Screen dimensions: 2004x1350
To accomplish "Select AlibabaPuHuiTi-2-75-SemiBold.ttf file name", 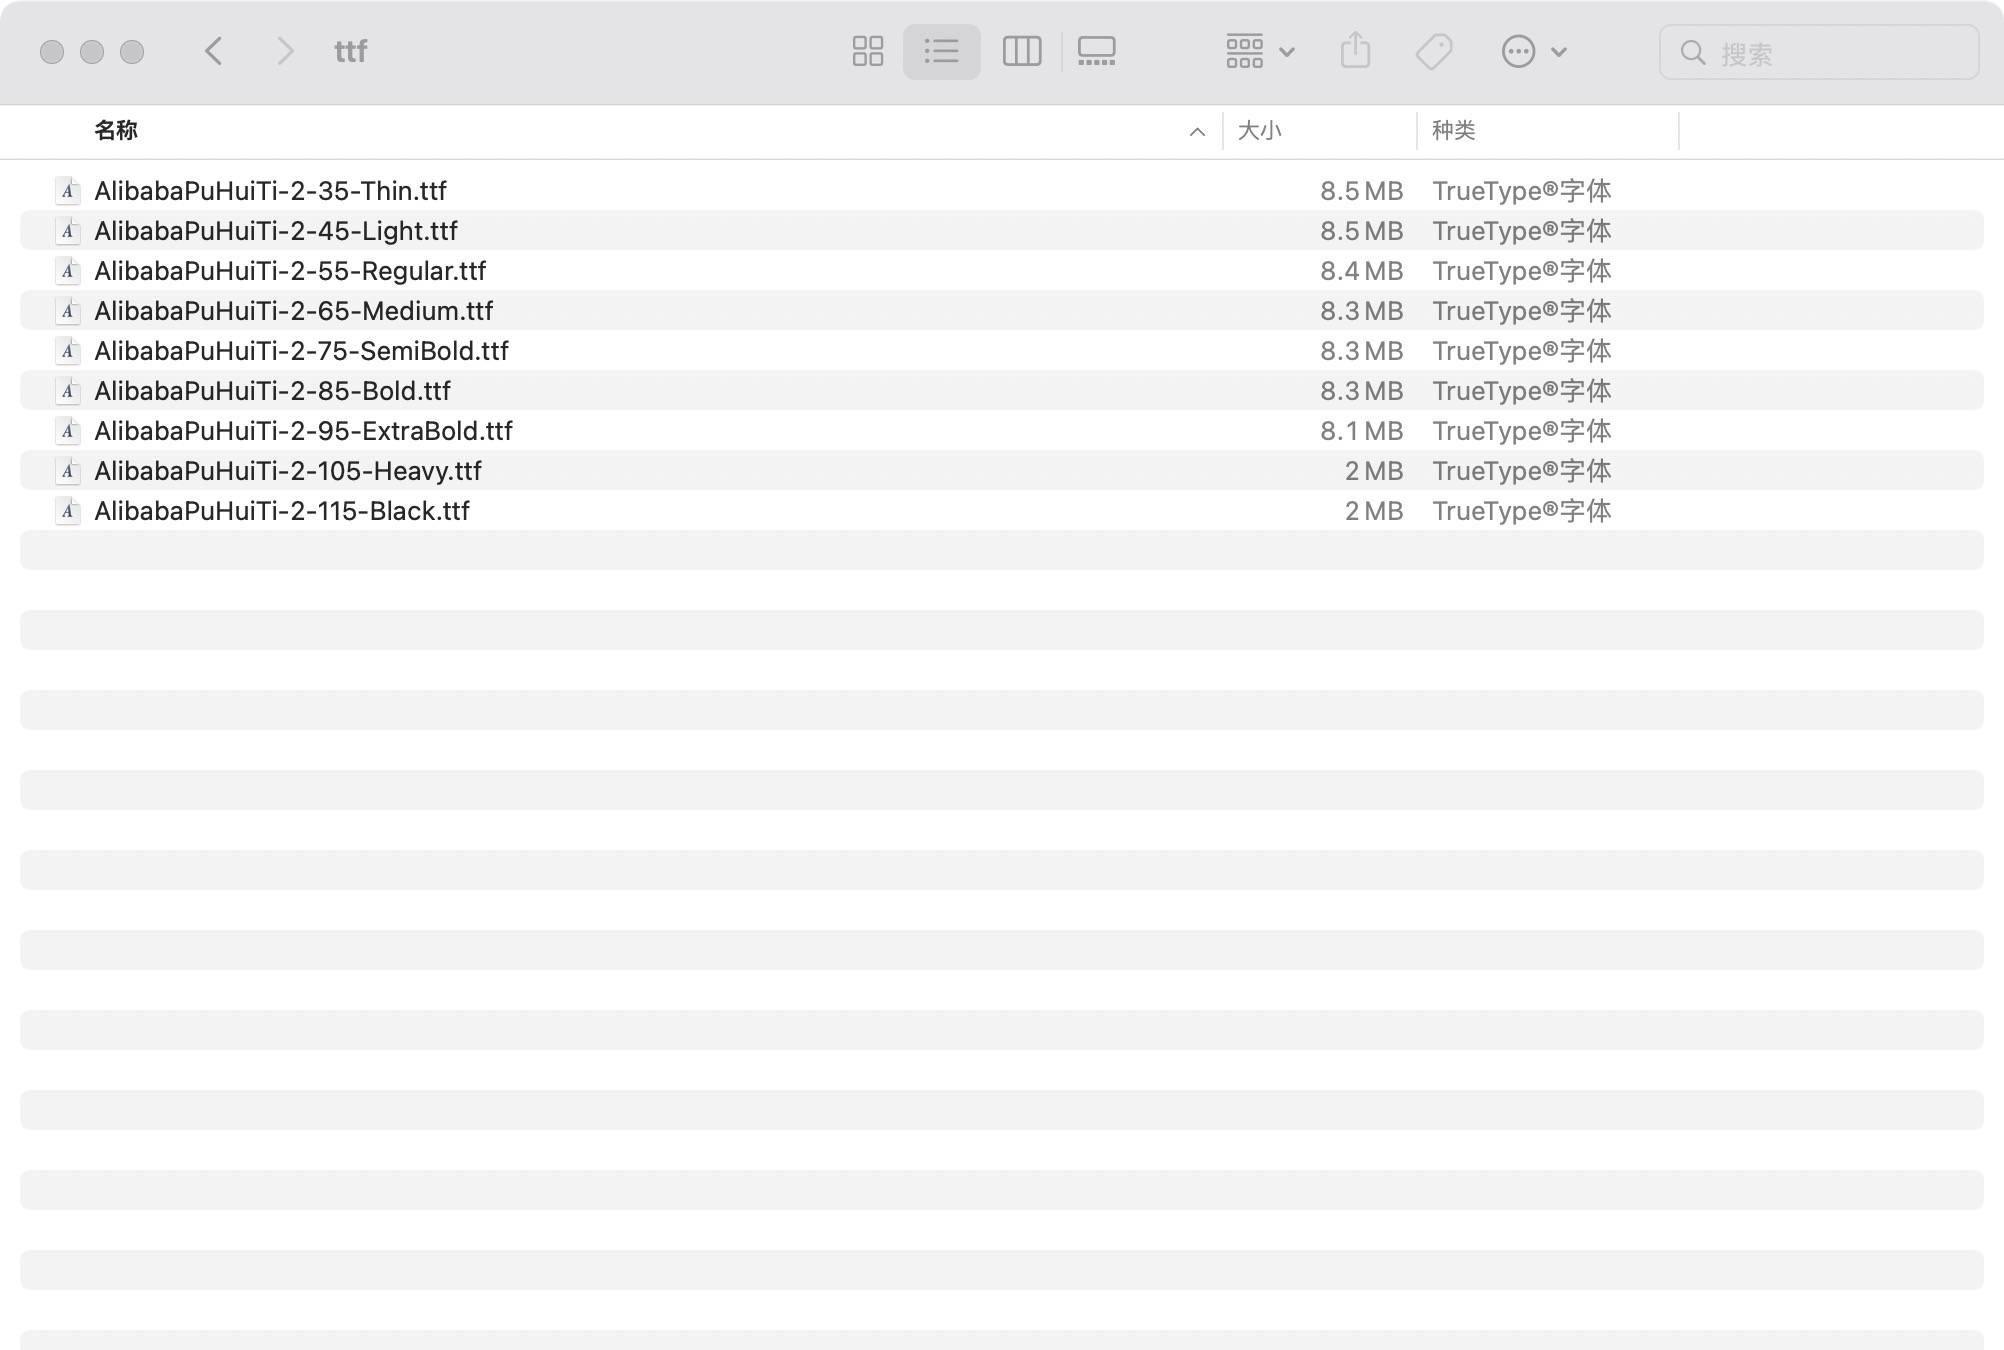I will [x=301, y=350].
